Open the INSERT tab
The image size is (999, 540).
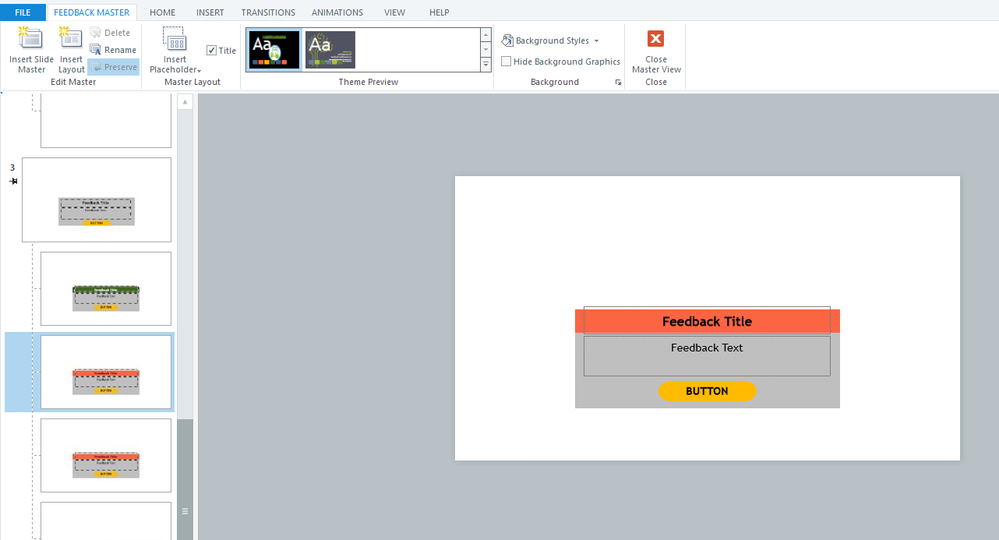pos(210,12)
